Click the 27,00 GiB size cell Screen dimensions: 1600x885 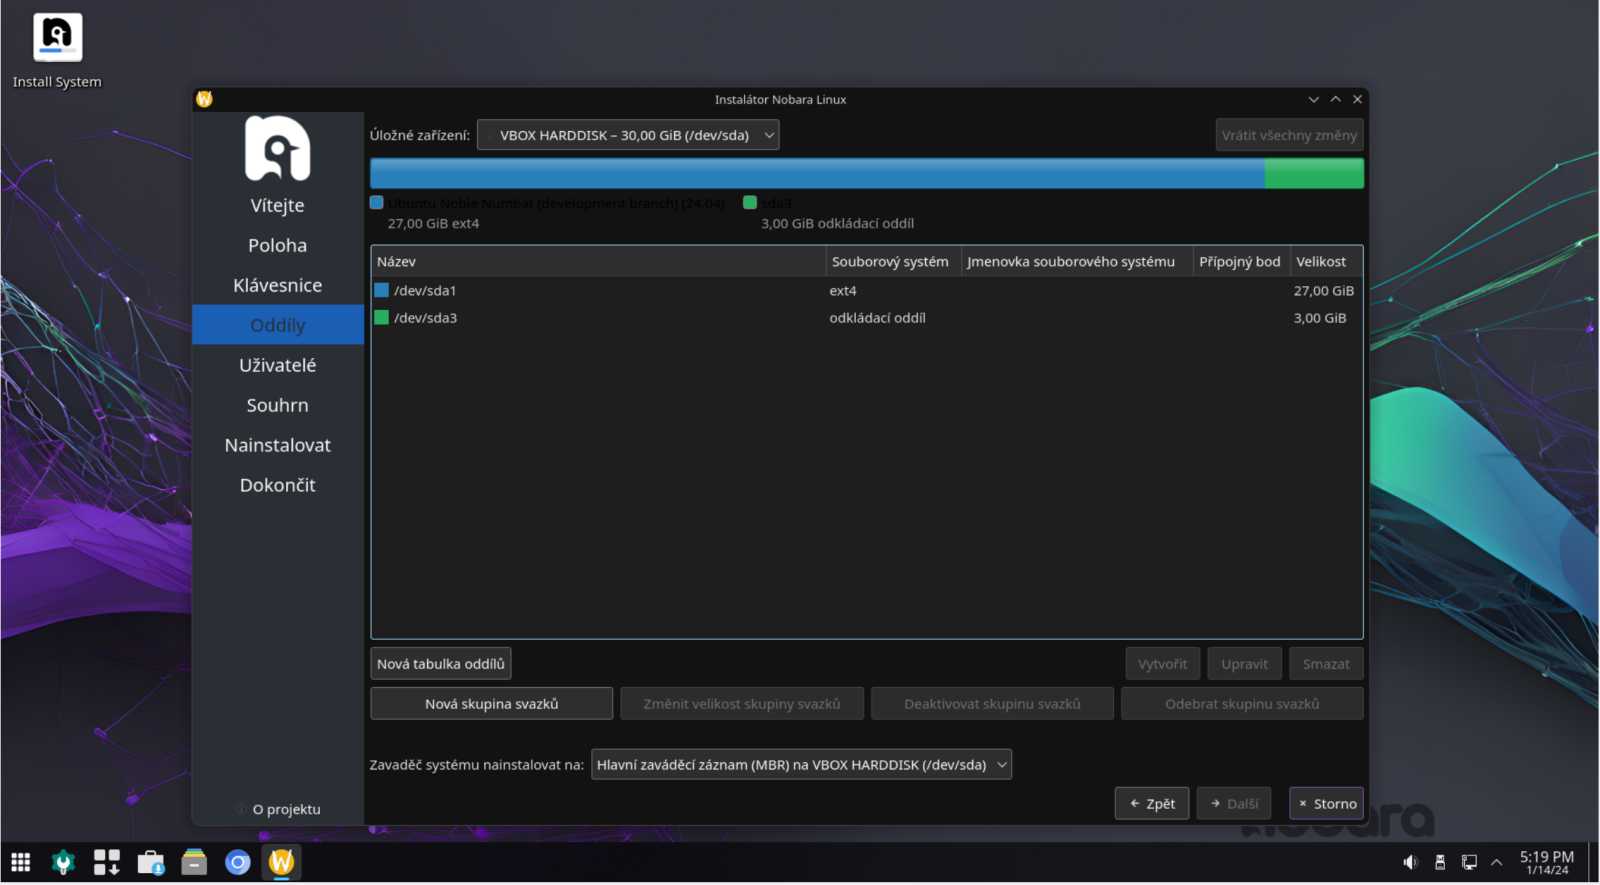click(1324, 290)
